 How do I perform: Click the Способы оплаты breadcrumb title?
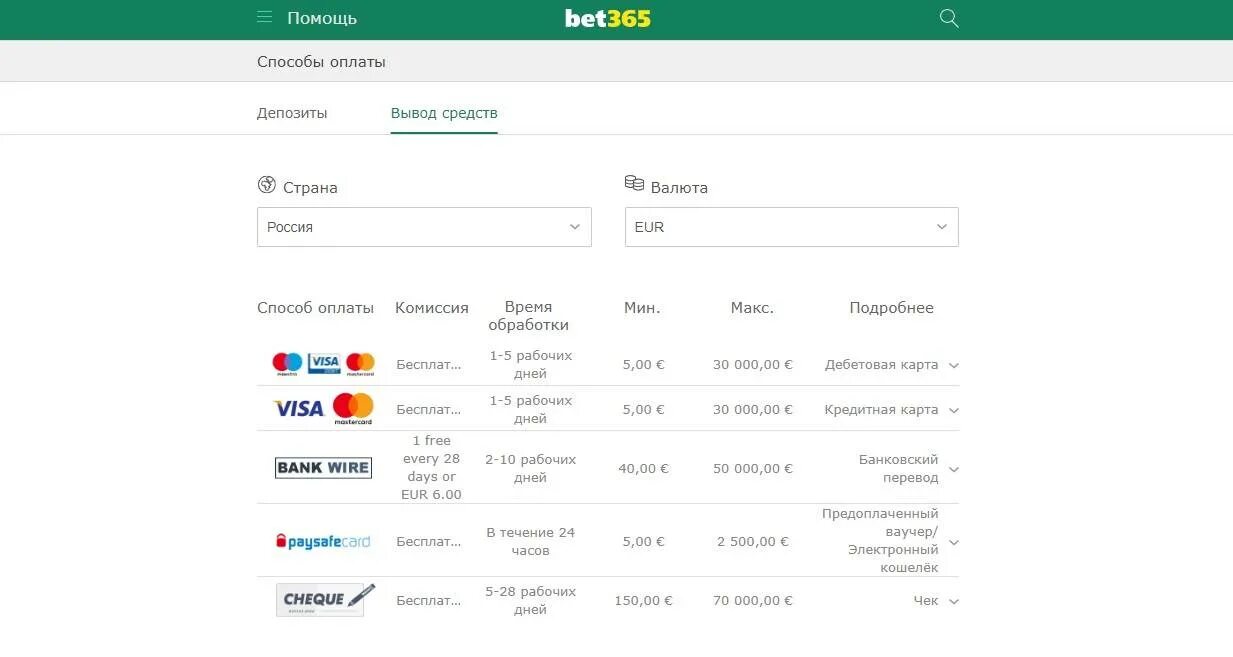[321, 62]
